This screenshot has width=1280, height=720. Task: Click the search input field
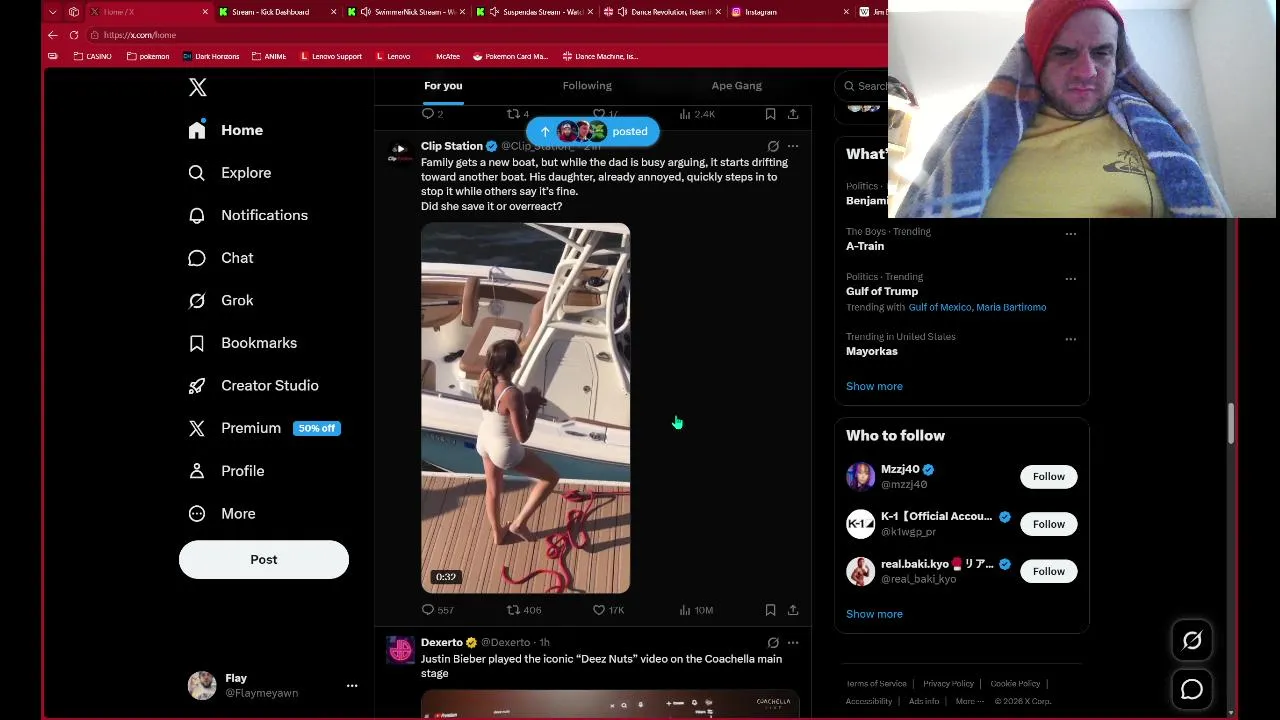[866, 86]
